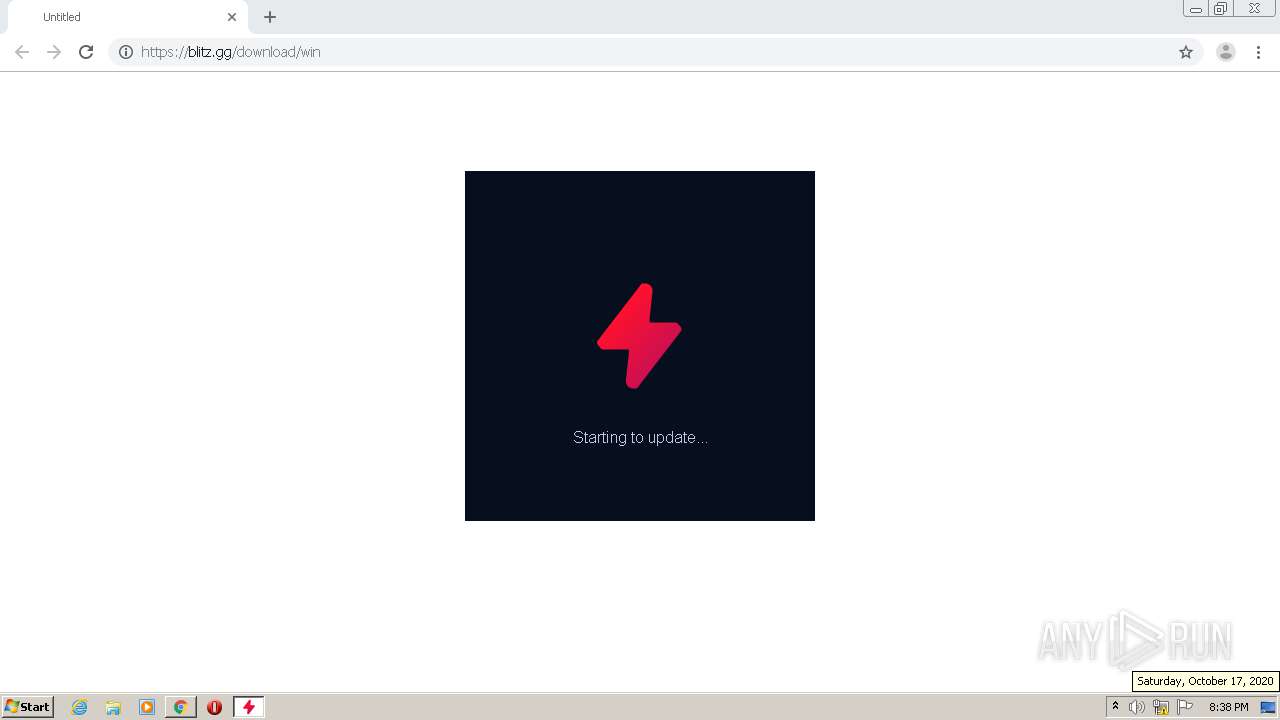Image resolution: width=1280 pixels, height=720 pixels.
Task: Open the Chrome profile avatar
Action: pyautogui.click(x=1226, y=52)
